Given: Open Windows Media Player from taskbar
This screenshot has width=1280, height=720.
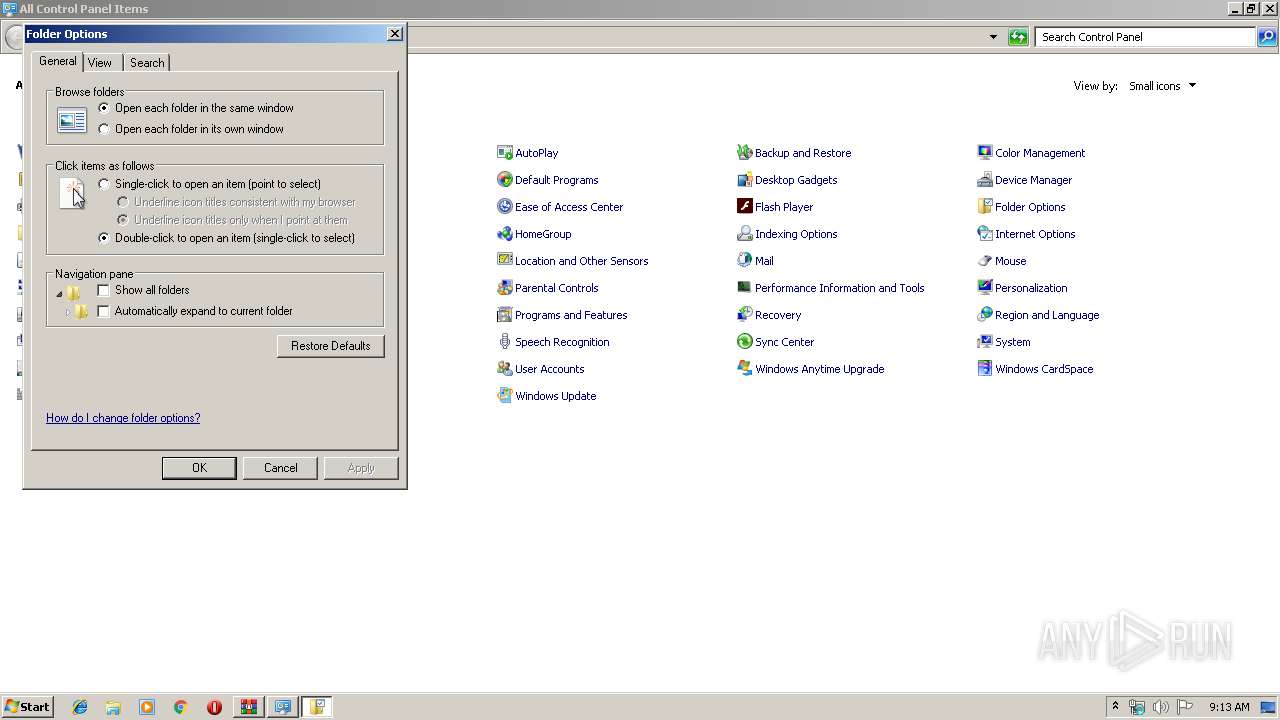Looking at the screenshot, I should pyautogui.click(x=147, y=707).
